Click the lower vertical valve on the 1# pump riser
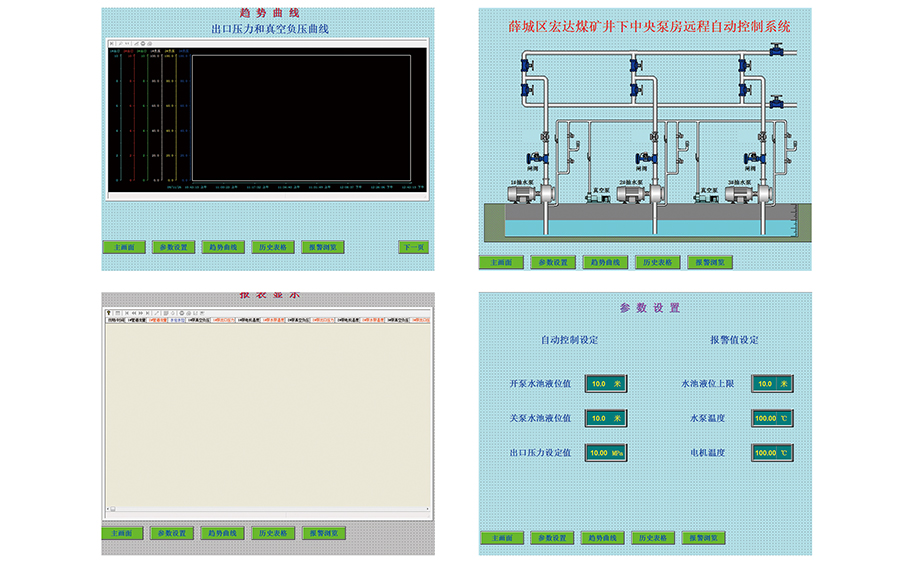The height and width of the screenshot is (562, 914). [x=527, y=90]
